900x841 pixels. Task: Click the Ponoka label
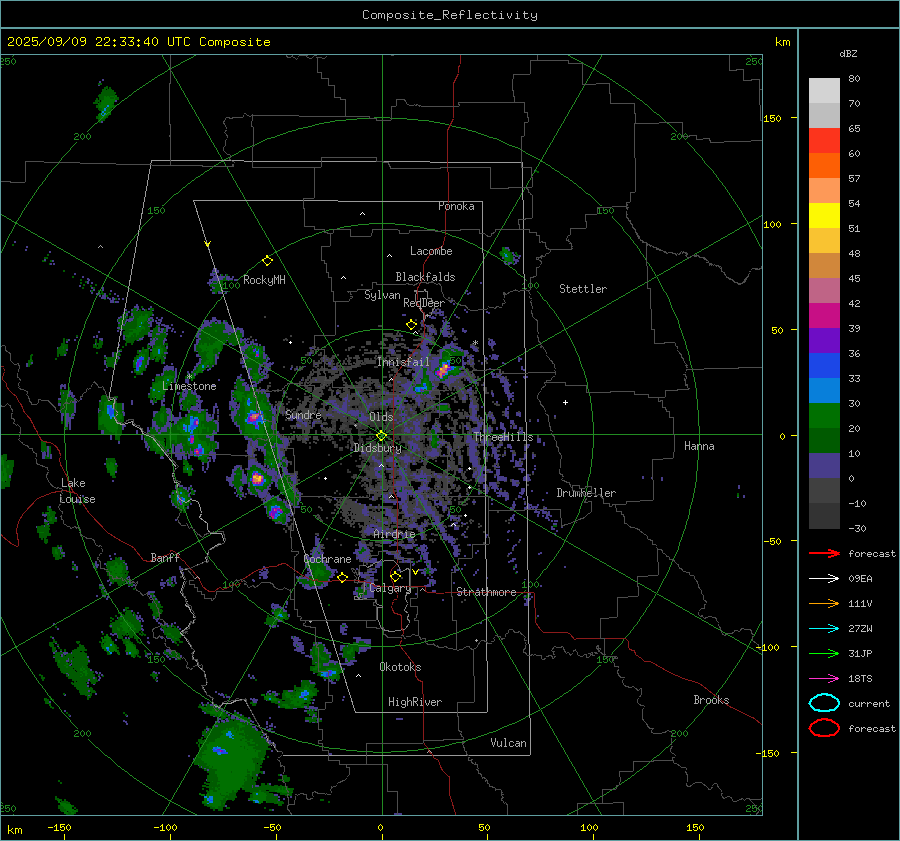pyautogui.click(x=456, y=206)
